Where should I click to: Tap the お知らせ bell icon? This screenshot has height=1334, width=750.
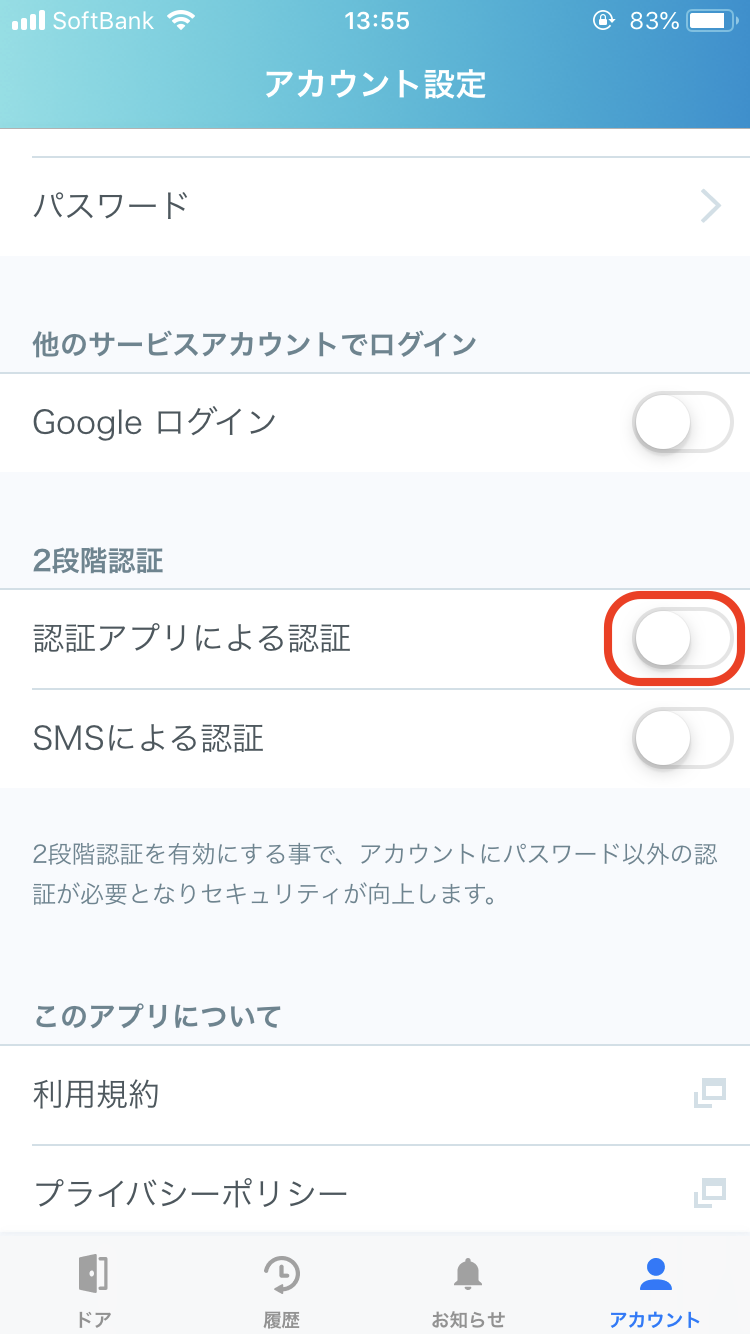pyautogui.click(x=468, y=1274)
